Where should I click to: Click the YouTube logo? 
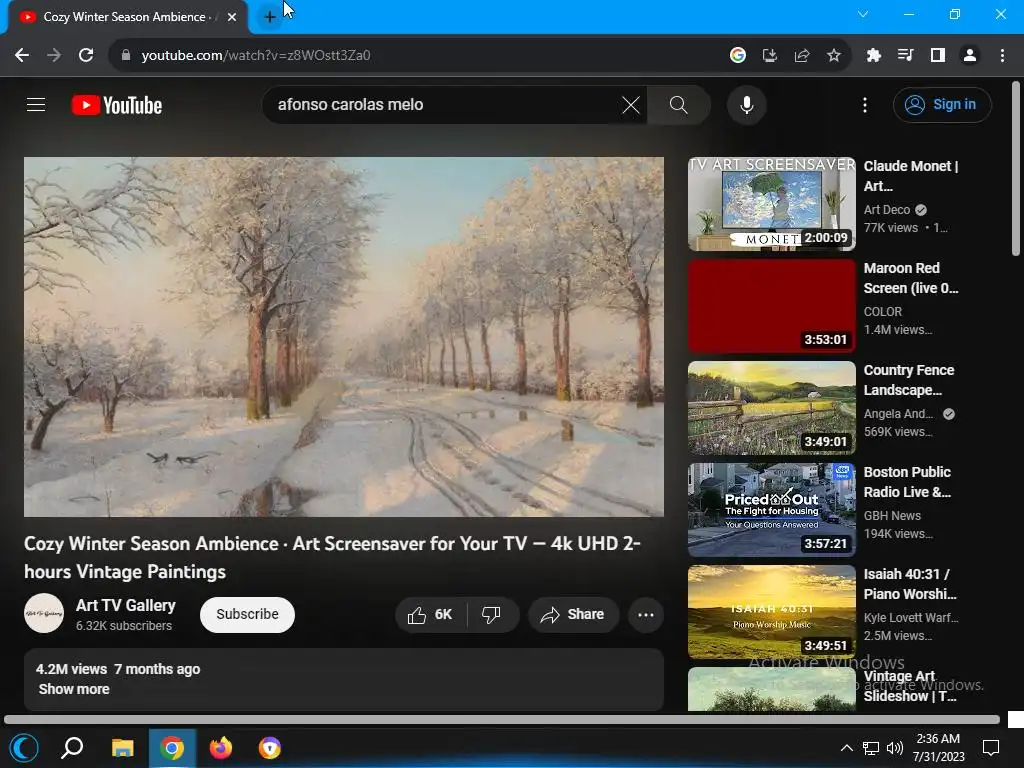pos(117,104)
